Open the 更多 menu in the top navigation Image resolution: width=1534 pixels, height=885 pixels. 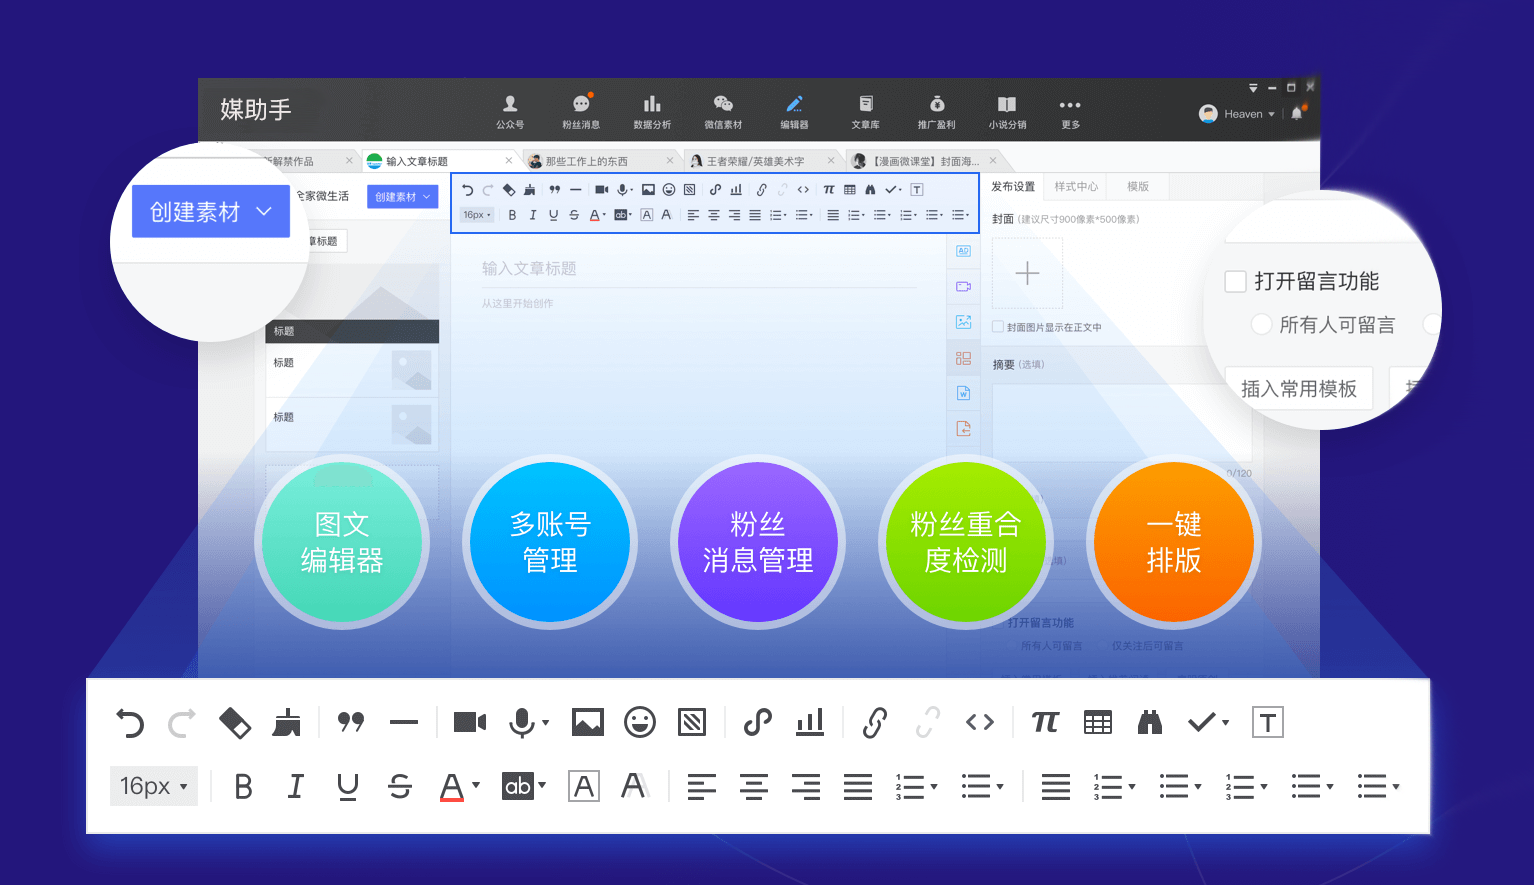pyautogui.click(x=1070, y=113)
